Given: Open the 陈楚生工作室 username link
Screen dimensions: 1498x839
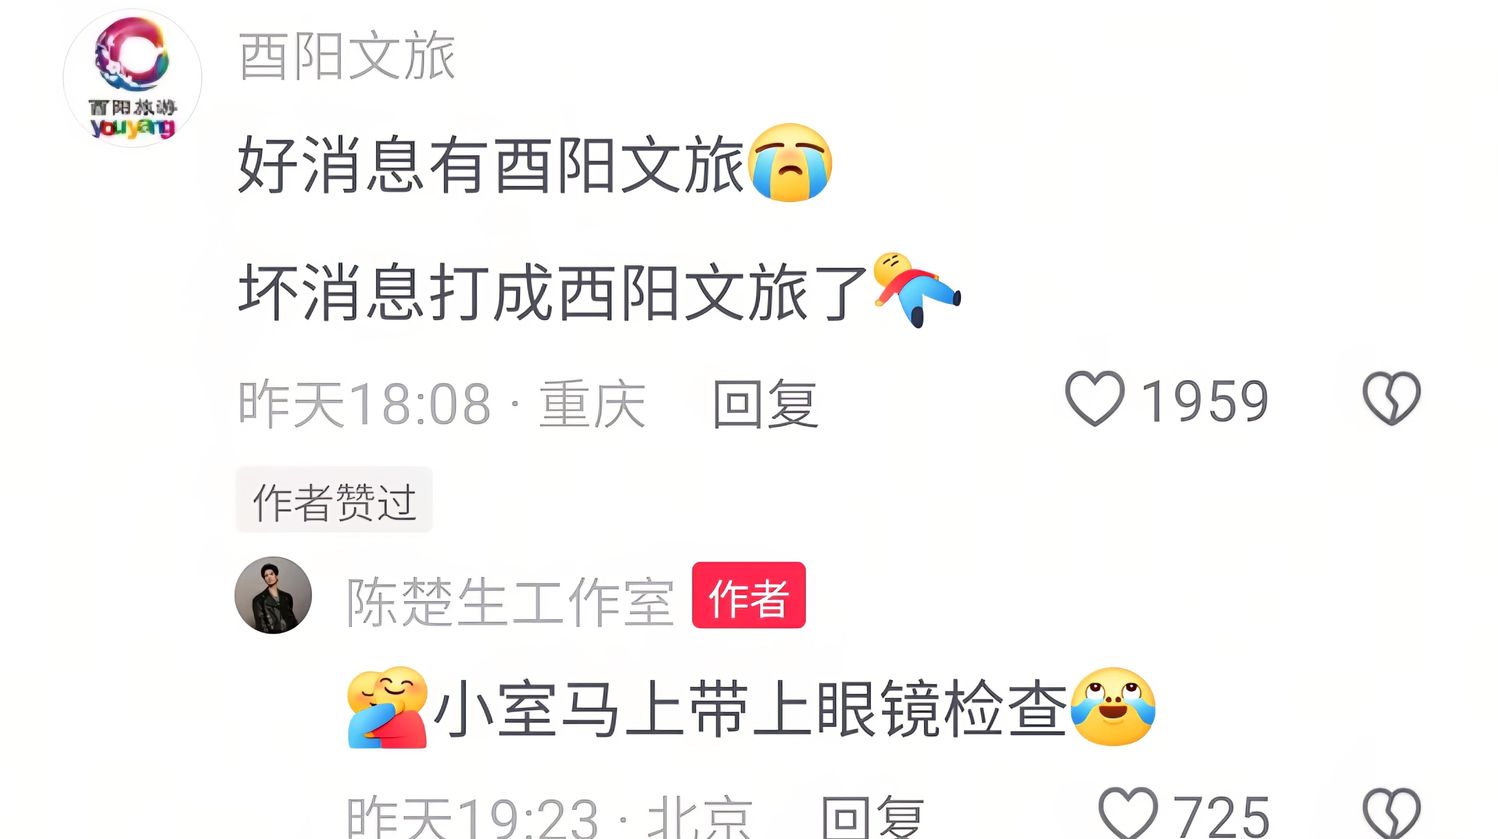Looking at the screenshot, I should 510,603.
